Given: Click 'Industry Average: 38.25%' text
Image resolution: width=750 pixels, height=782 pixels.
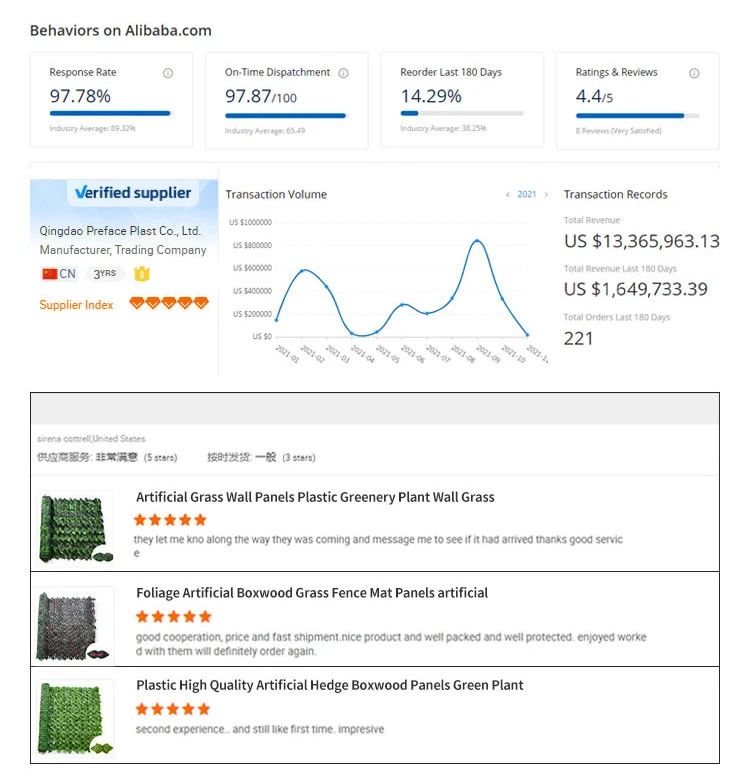Looking at the screenshot, I should click(443, 128).
